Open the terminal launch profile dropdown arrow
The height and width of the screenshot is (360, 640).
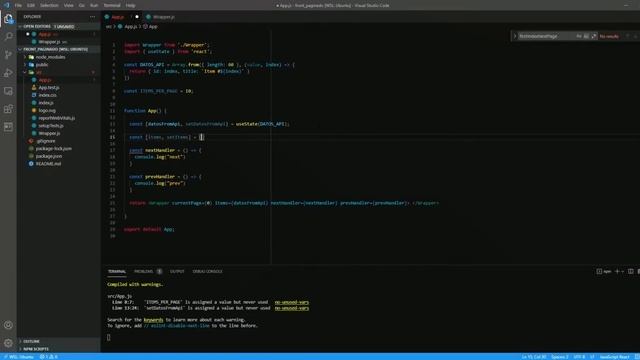point(622,271)
